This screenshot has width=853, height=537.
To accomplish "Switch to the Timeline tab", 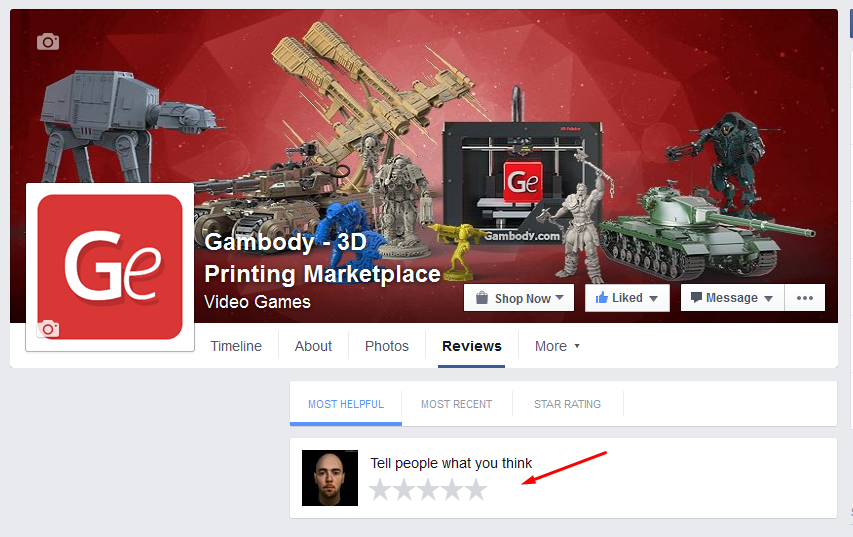I will click(x=236, y=346).
